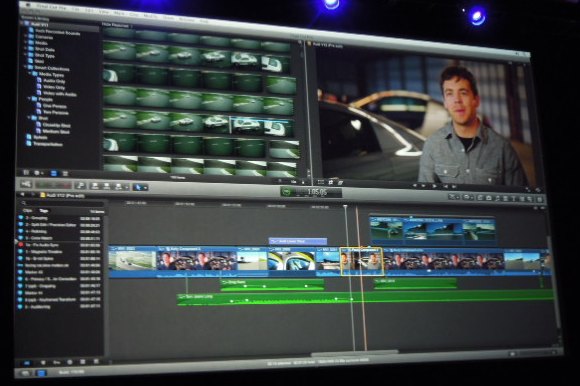Image resolution: width=580 pixels, height=386 pixels.
Task: Click the timeline horizontal scrollbar
Action: point(355,352)
